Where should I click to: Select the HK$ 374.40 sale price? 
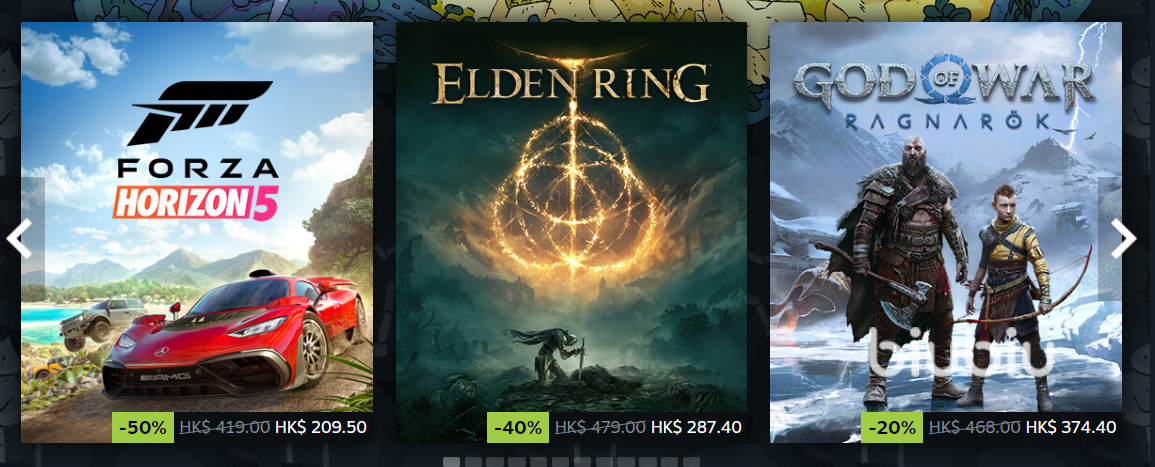[1070, 427]
